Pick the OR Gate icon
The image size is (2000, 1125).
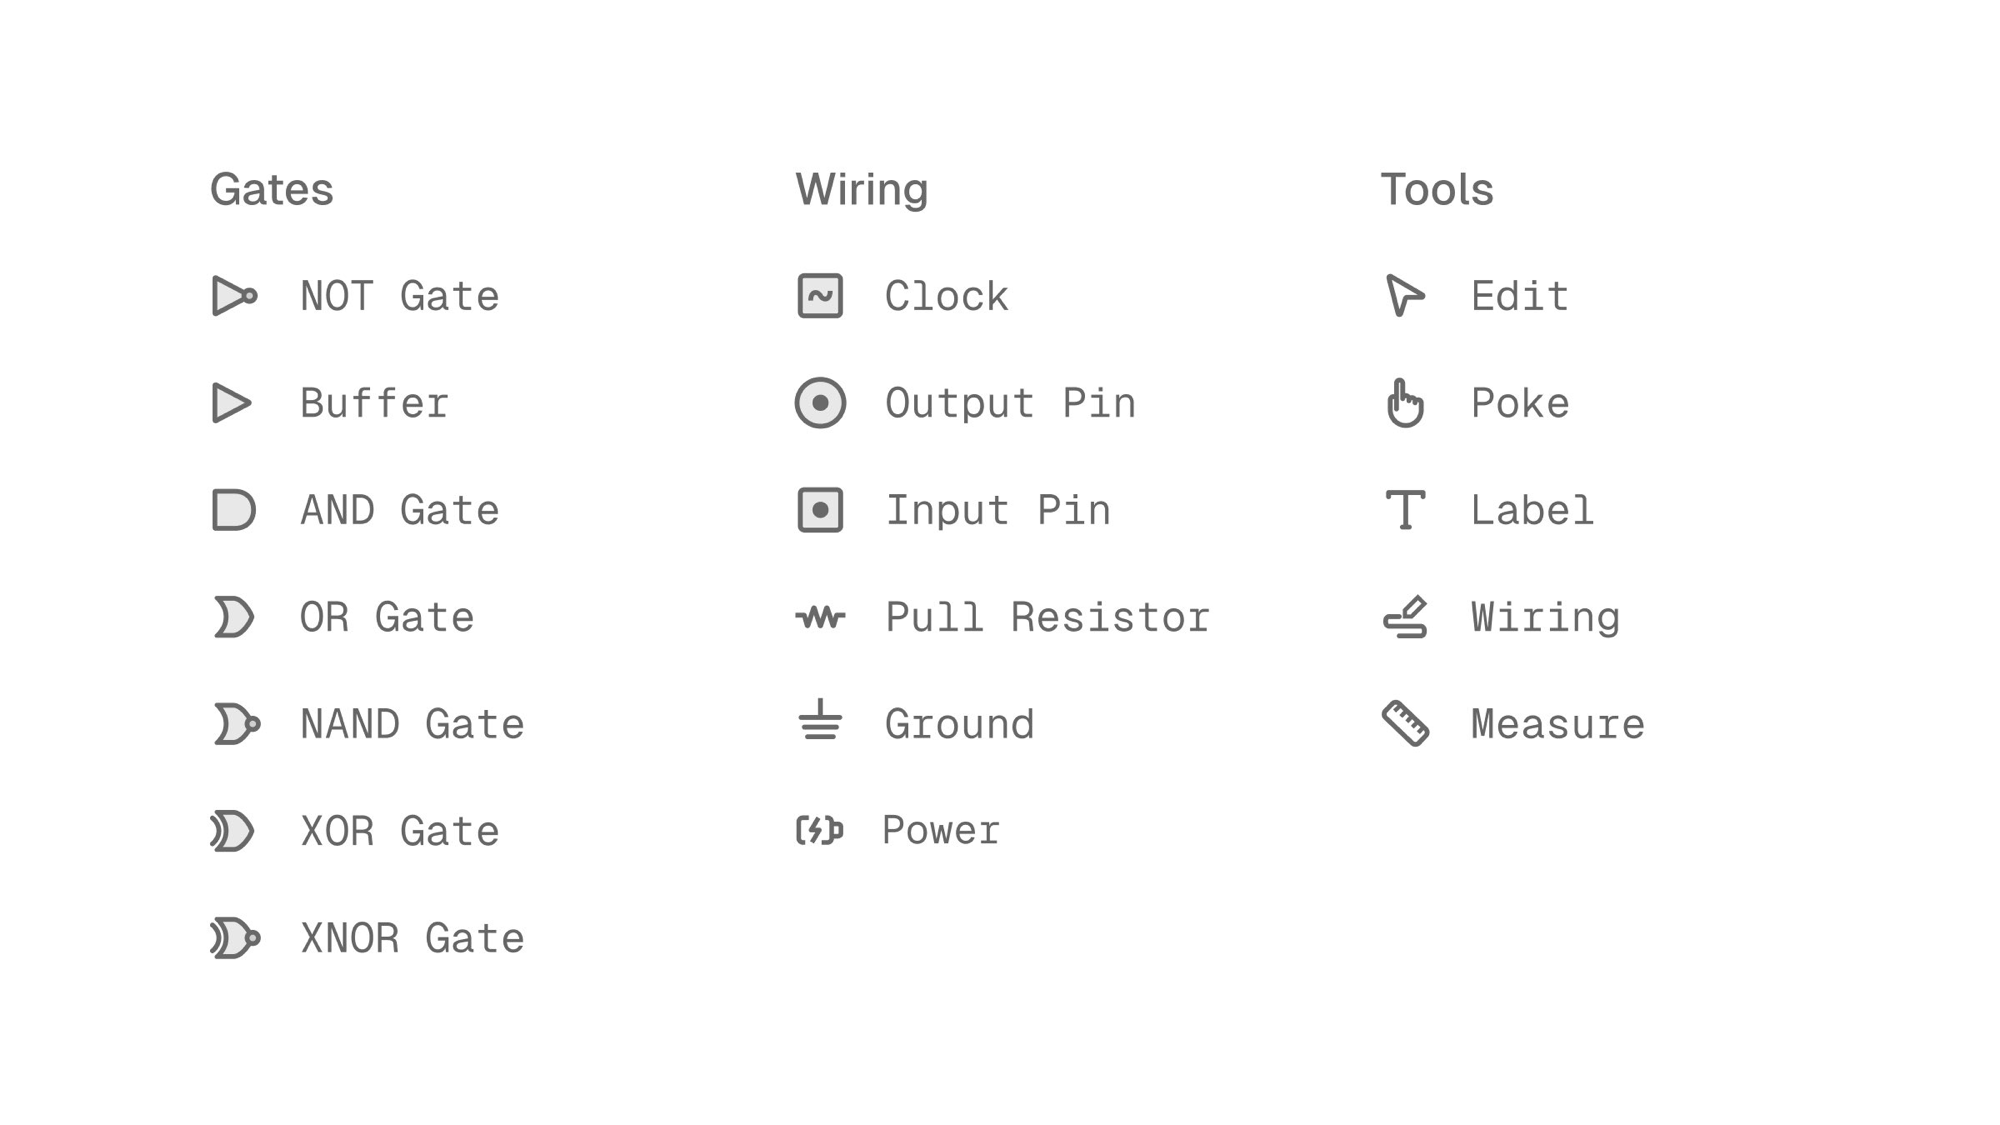pyautogui.click(x=234, y=617)
